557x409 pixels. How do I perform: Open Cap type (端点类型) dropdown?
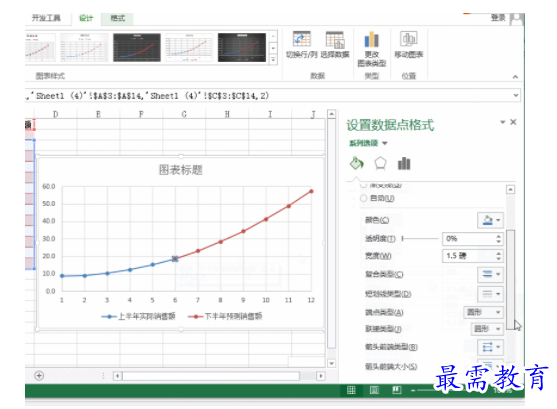coord(483,312)
